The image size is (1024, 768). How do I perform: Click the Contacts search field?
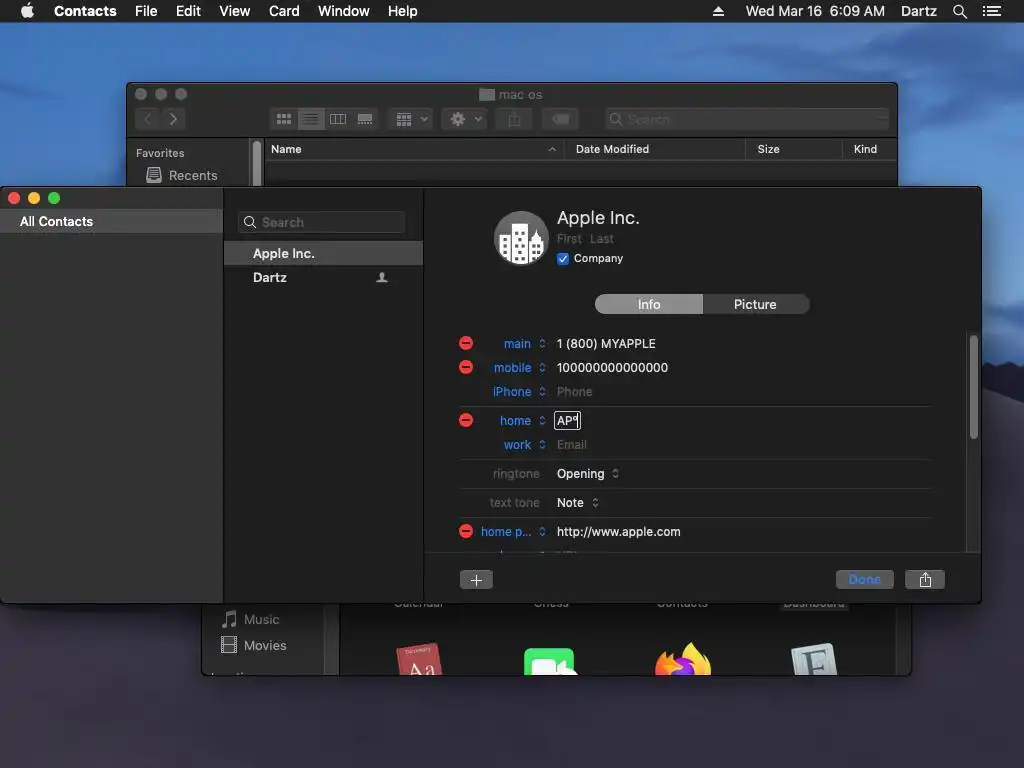pos(322,222)
